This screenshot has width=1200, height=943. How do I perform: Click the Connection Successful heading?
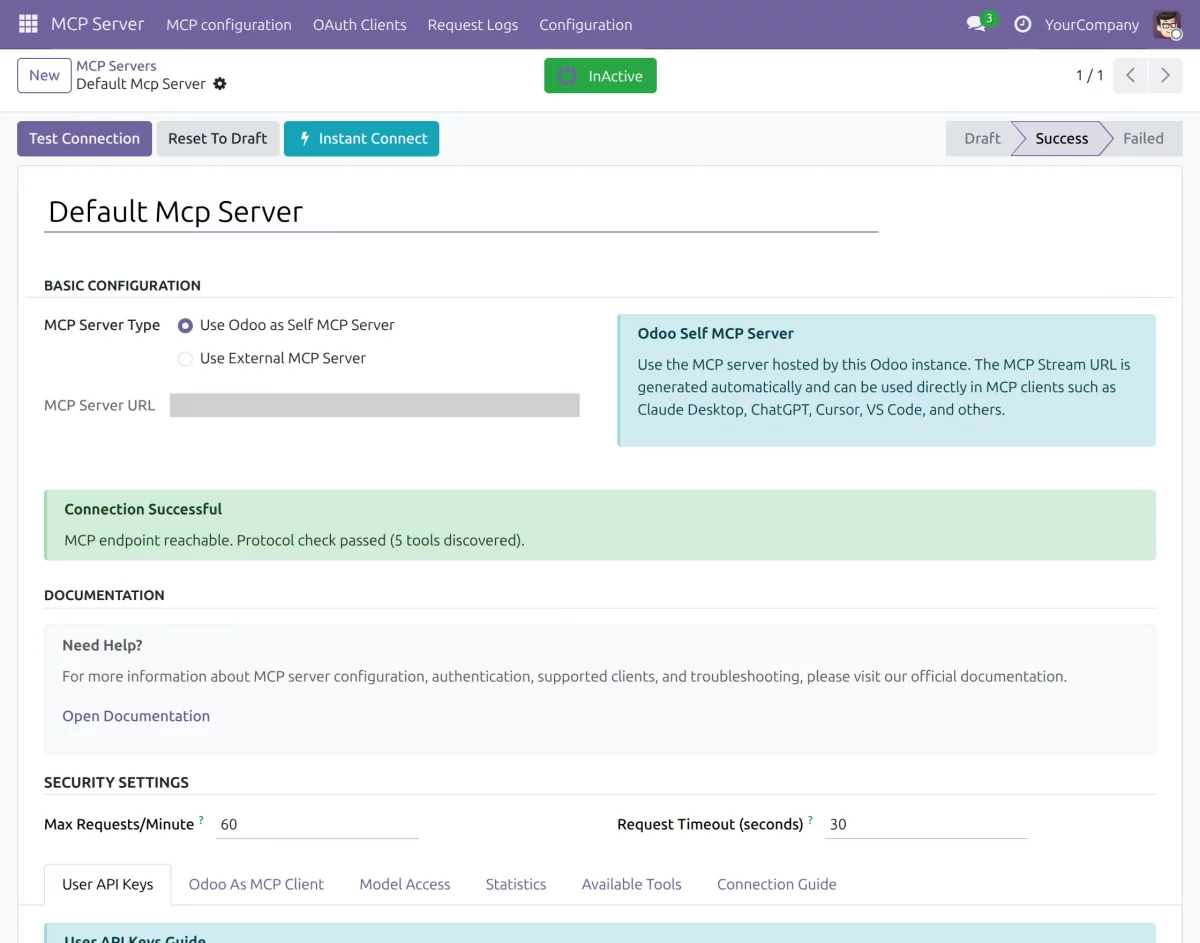point(143,509)
